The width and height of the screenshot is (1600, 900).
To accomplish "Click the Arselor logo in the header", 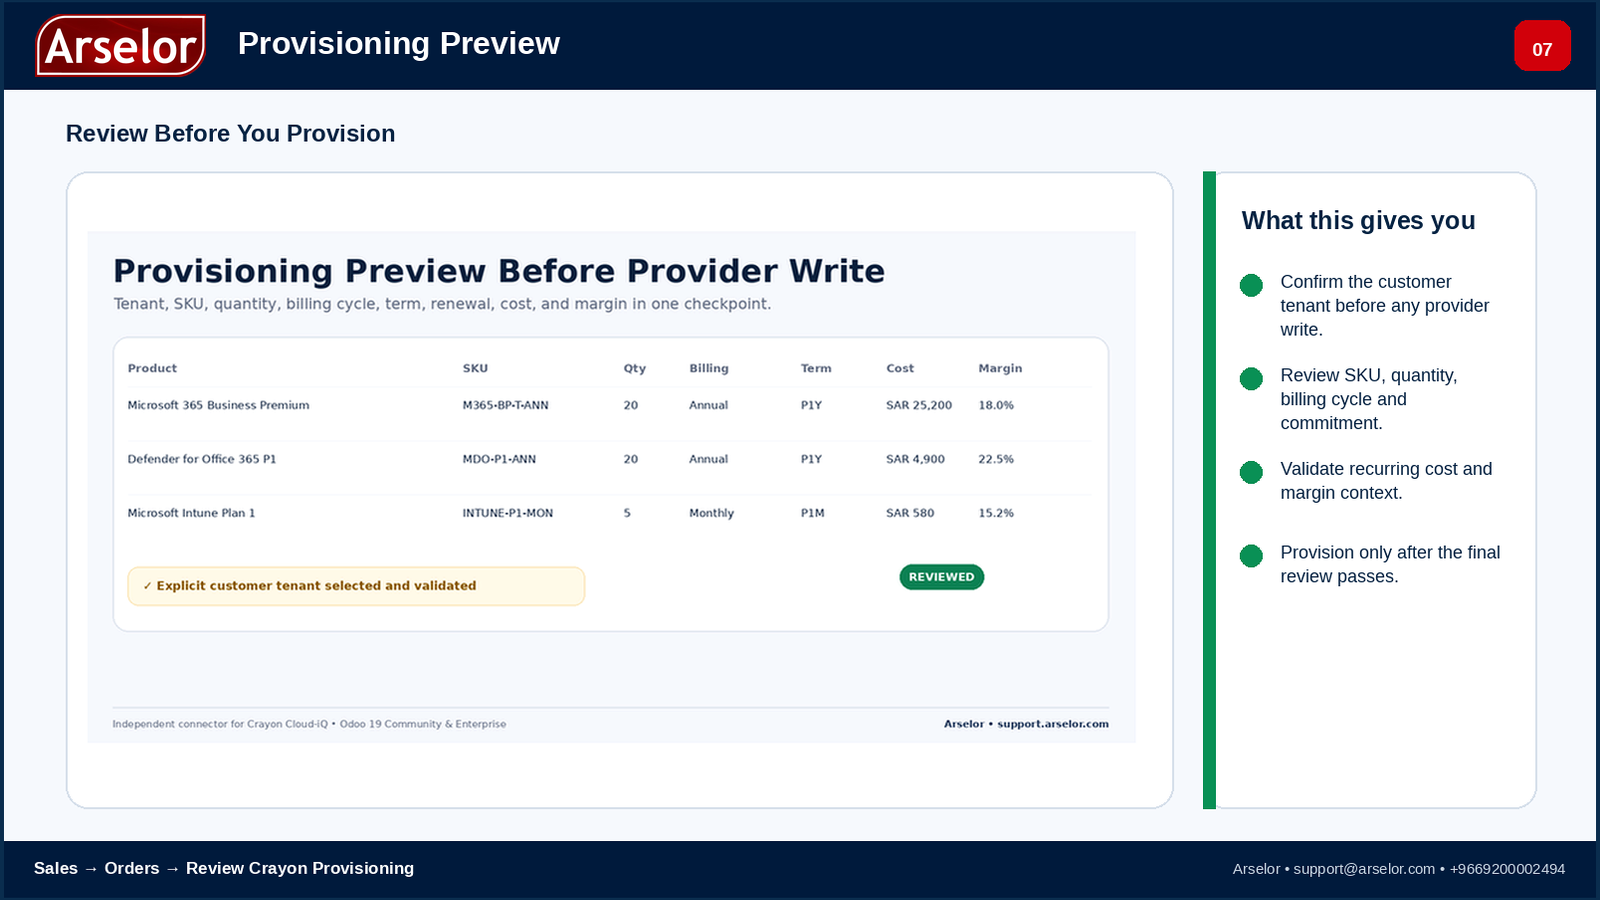I will (x=121, y=45).
